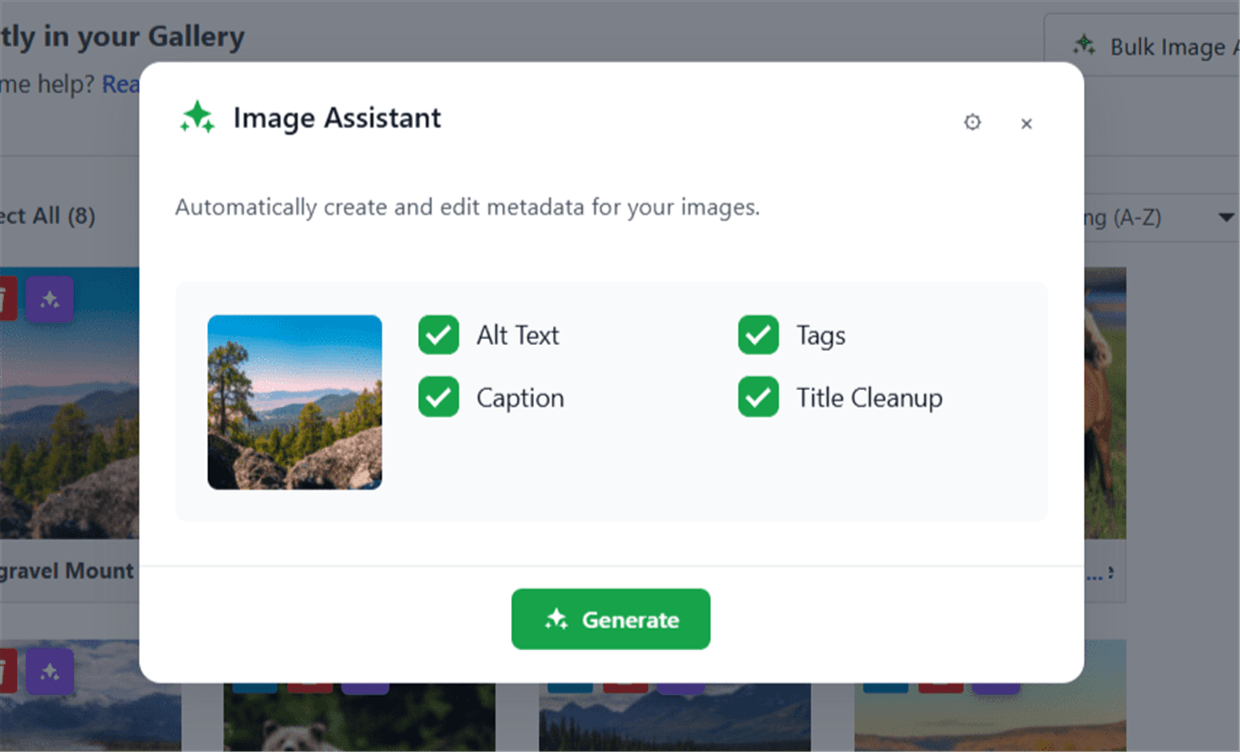Image resolution: width=1240 pixels, height=752 pixels.
Task: Uncheck the Alt Text checkbox
Action: [438, 335]
